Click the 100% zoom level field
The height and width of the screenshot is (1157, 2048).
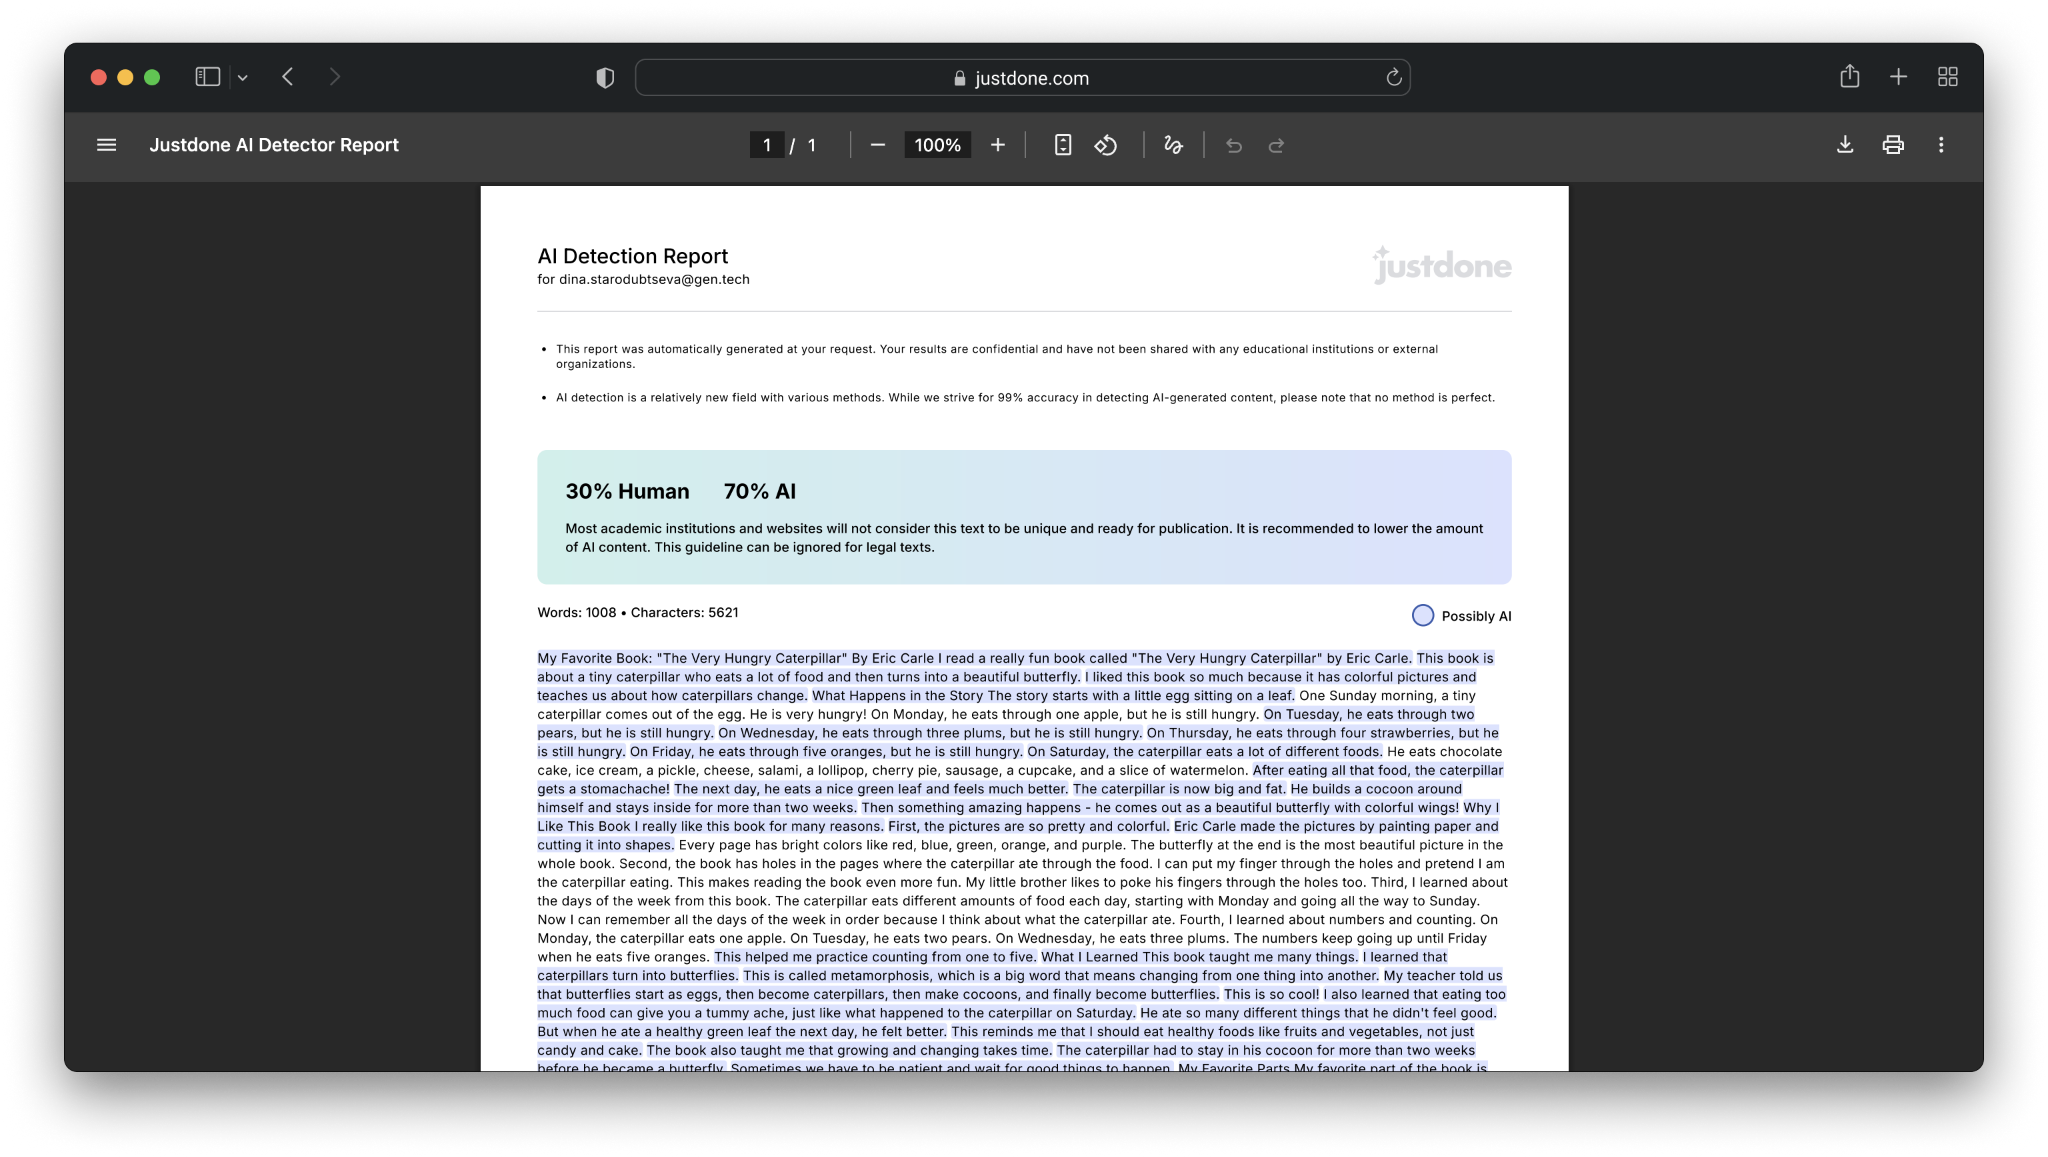click(937, 145)
